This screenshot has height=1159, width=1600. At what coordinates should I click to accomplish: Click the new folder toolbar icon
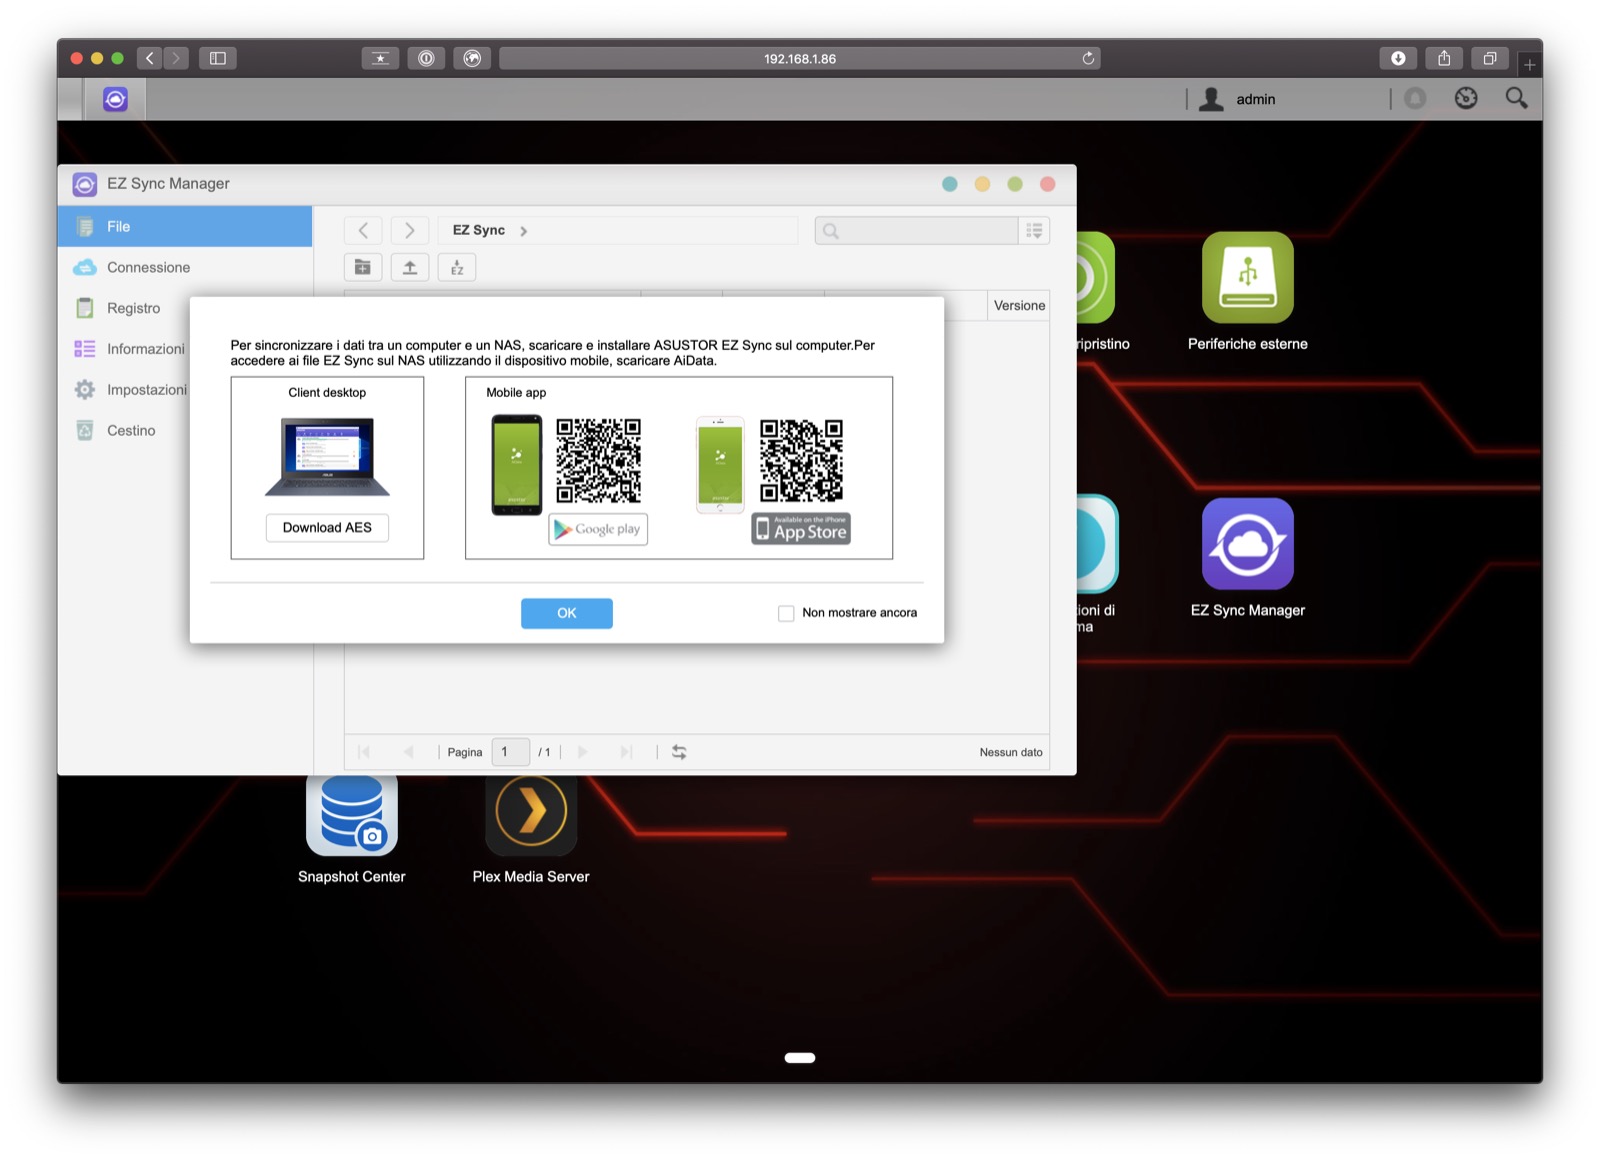point(363,267)
